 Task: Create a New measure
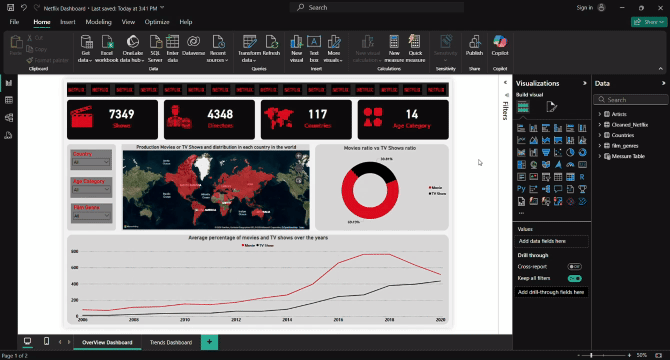[x=394, y=49]
